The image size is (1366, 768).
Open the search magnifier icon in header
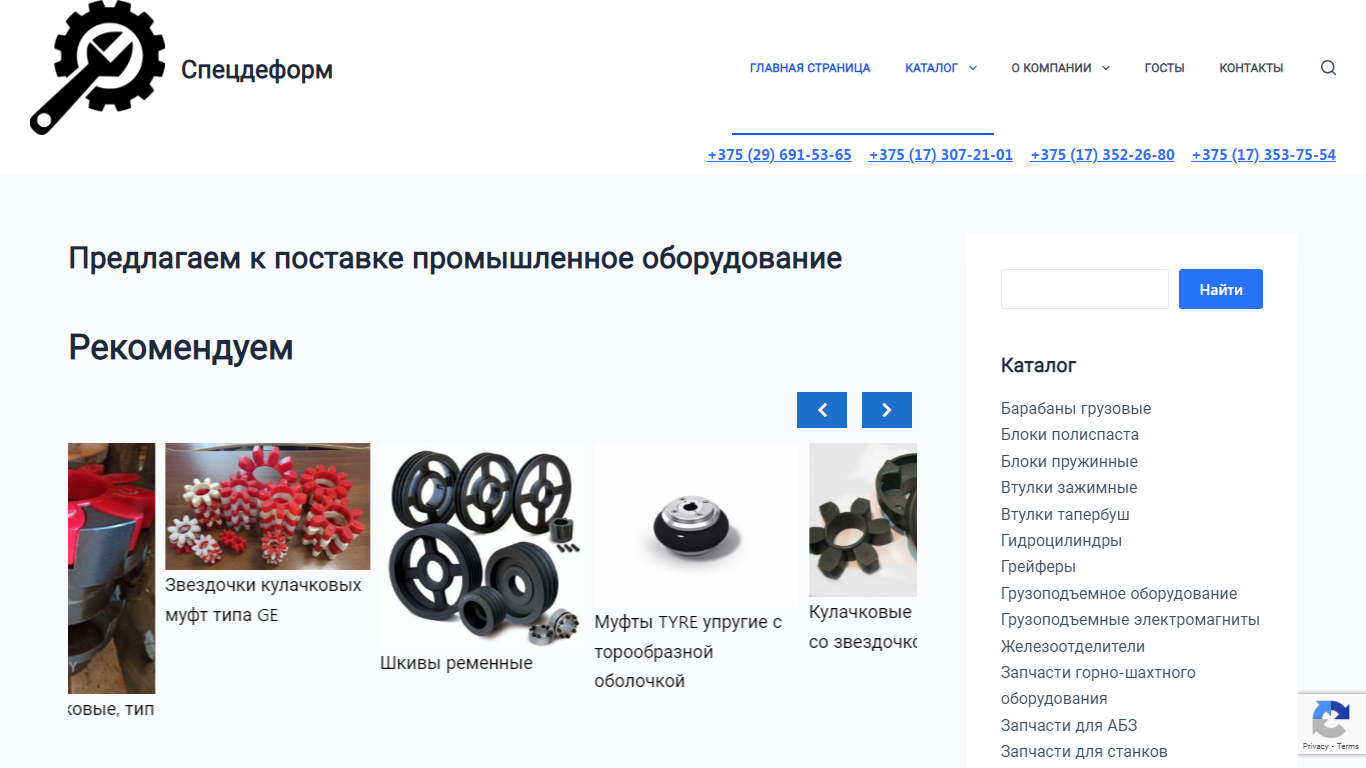pos(1328,68)
